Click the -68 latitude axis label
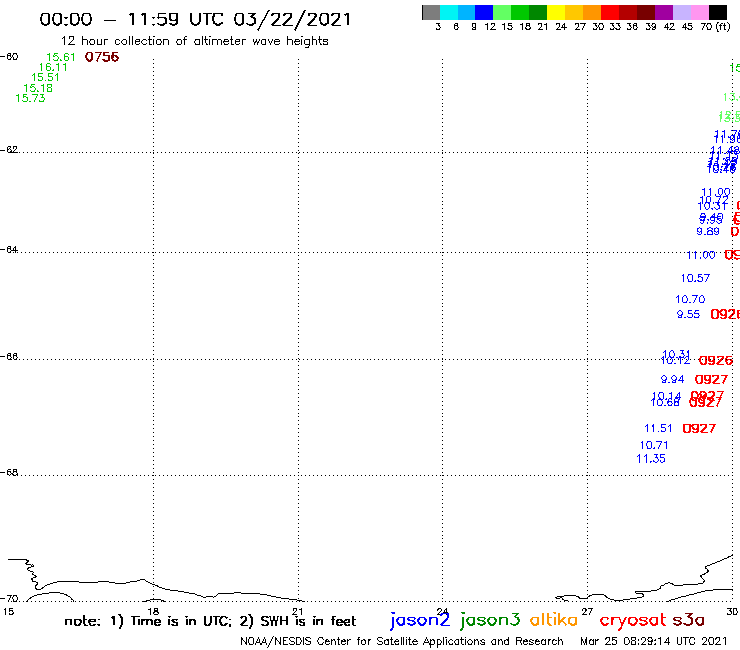 point(9,473)
